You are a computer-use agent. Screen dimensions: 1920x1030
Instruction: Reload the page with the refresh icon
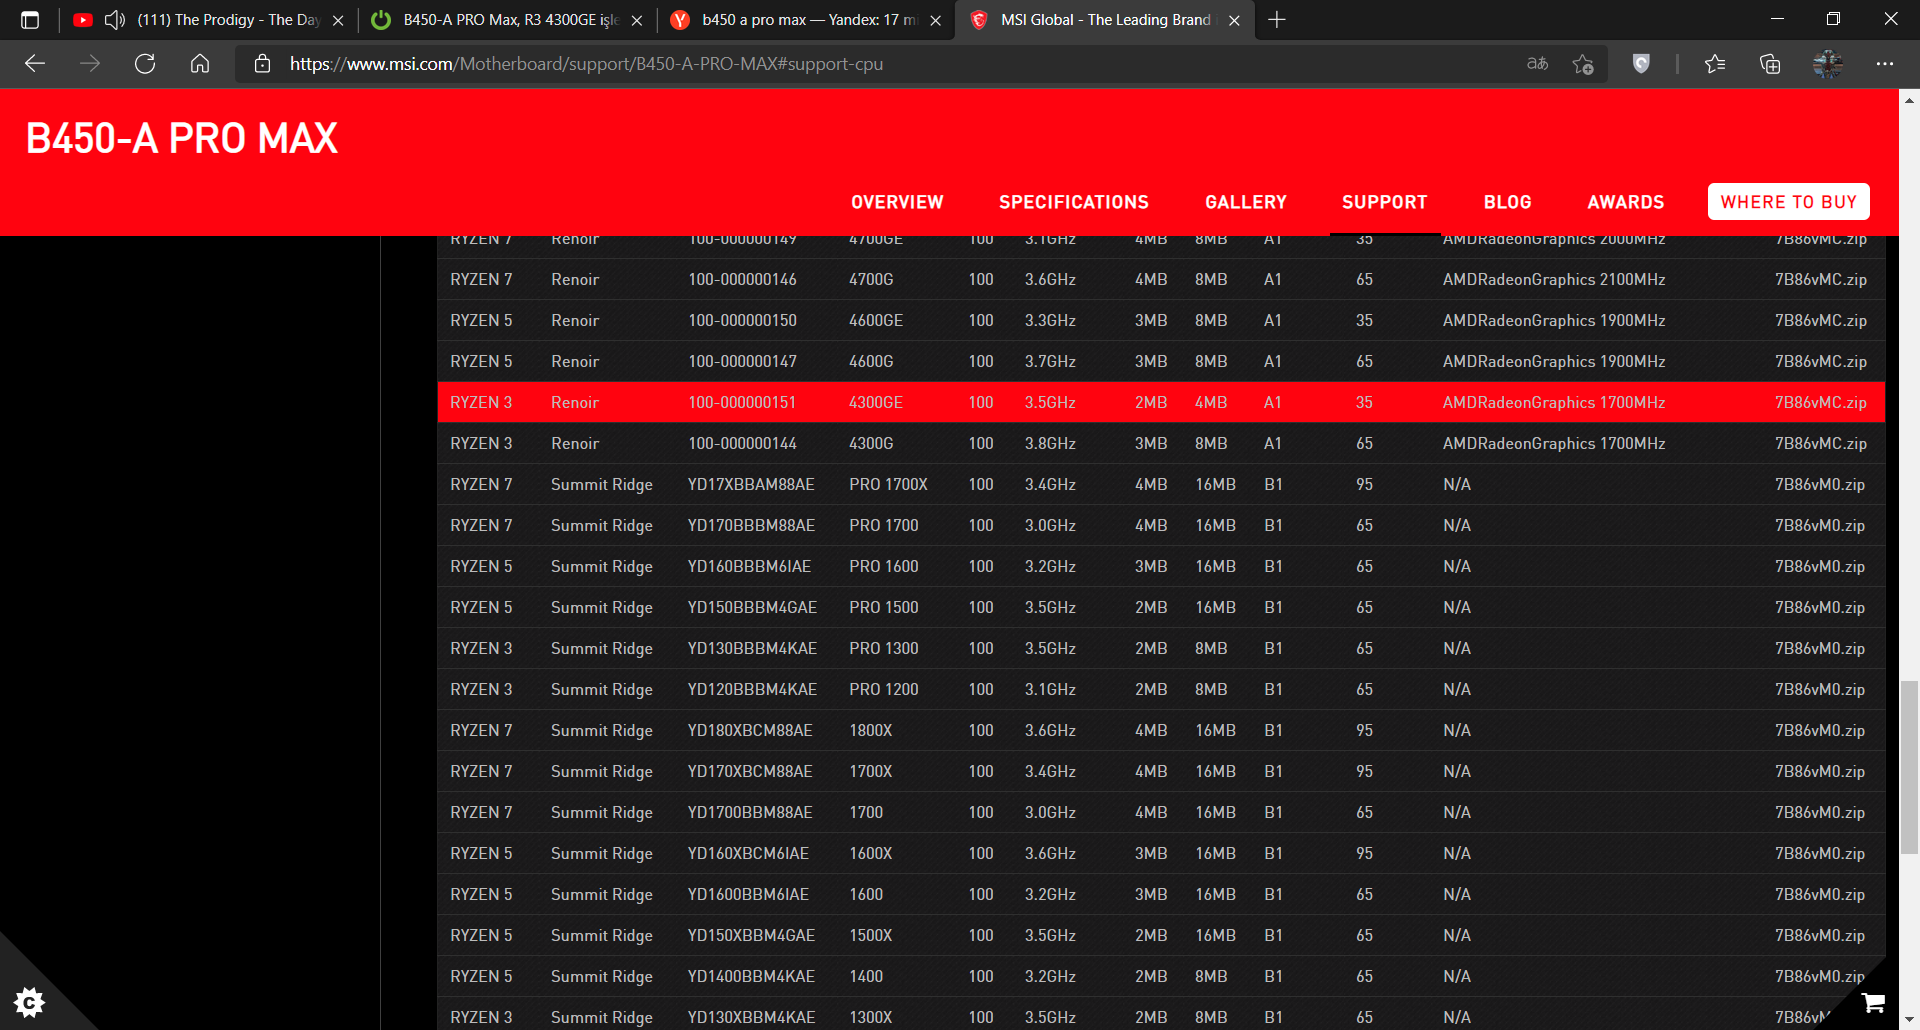point(145,64)
